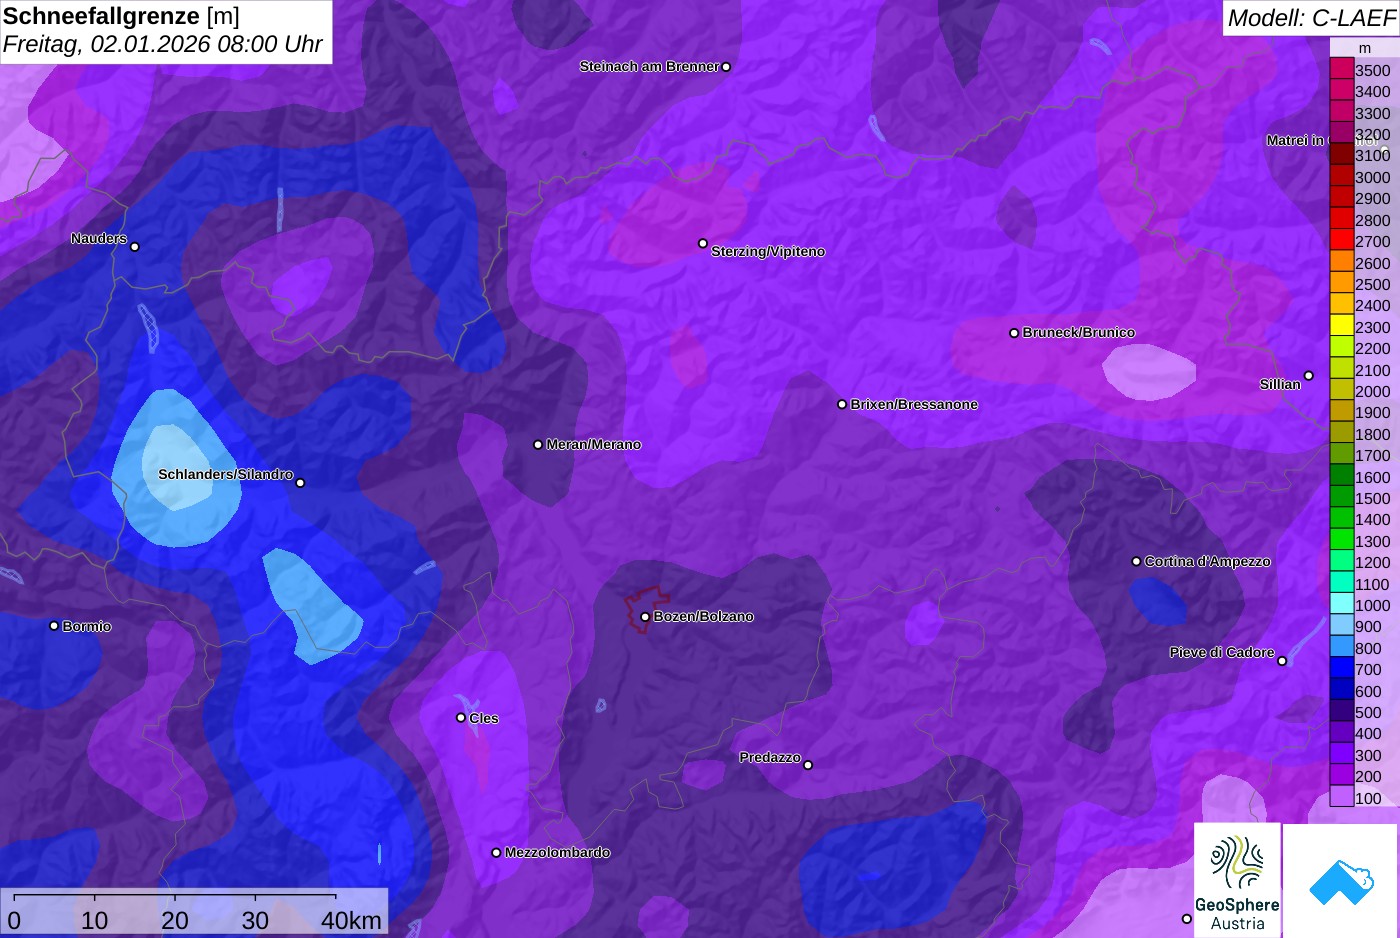Click the 2700 m red legend swatch

click(1341, 240)
